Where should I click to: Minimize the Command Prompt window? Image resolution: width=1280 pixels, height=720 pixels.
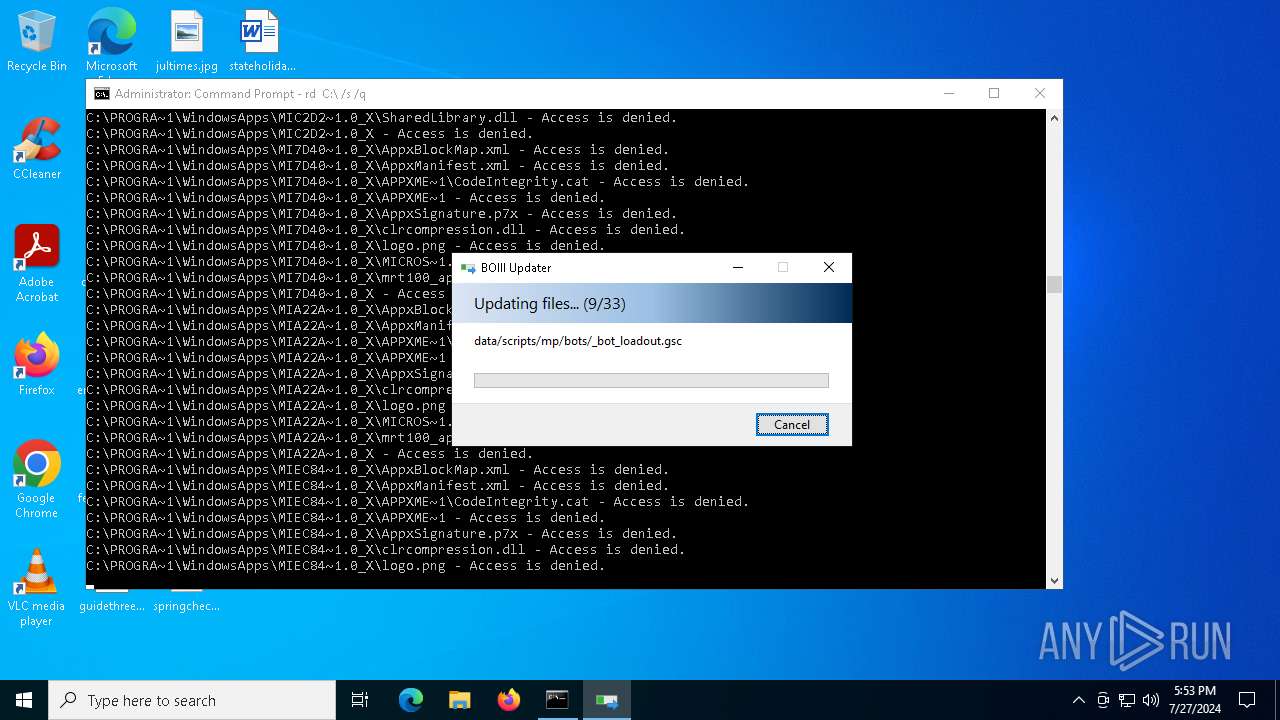(948, 94)
